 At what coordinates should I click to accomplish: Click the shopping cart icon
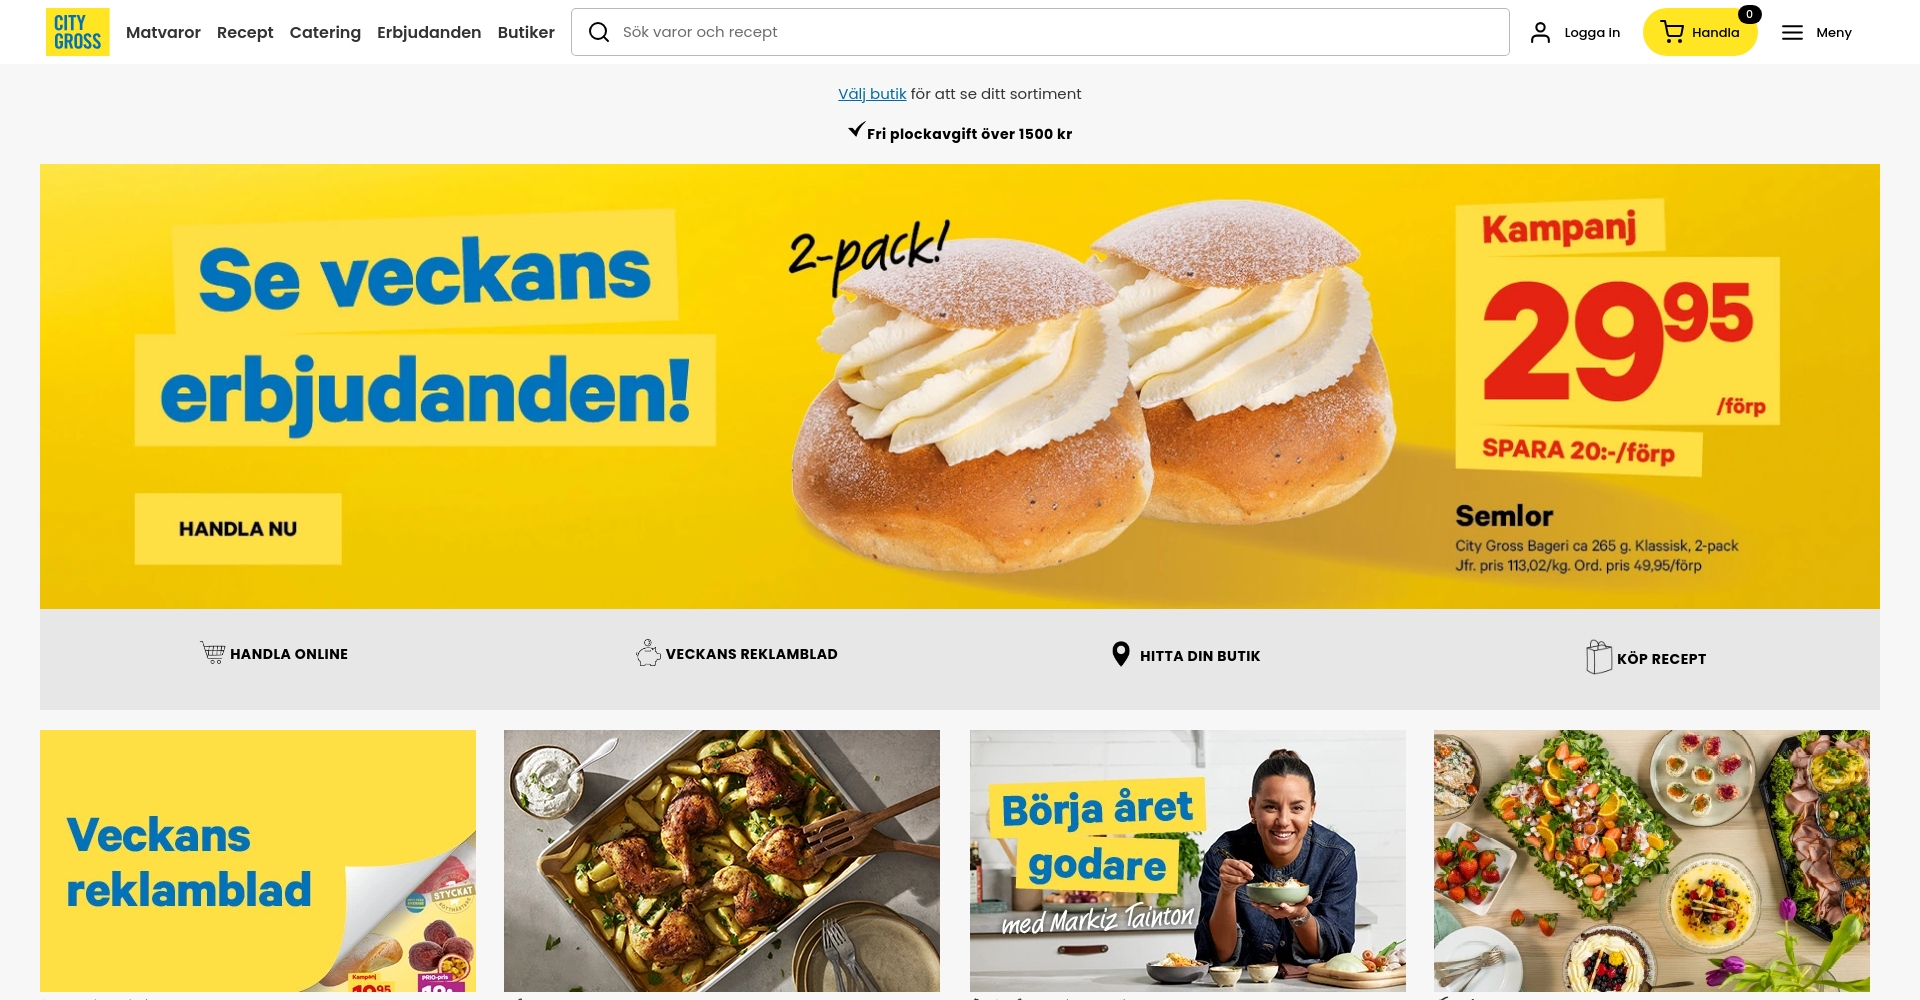(1672, 32)
